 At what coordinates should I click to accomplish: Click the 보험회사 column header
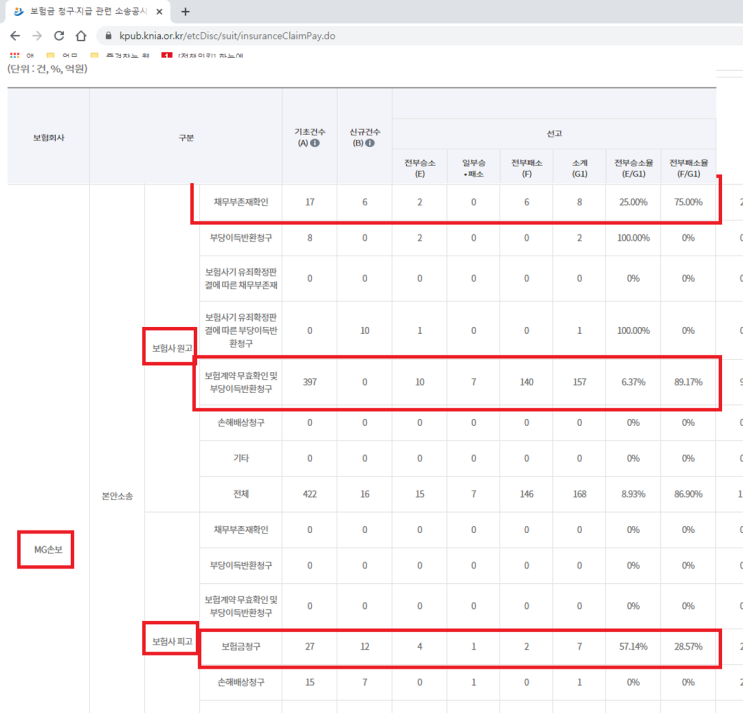click(x=48, y=138)
